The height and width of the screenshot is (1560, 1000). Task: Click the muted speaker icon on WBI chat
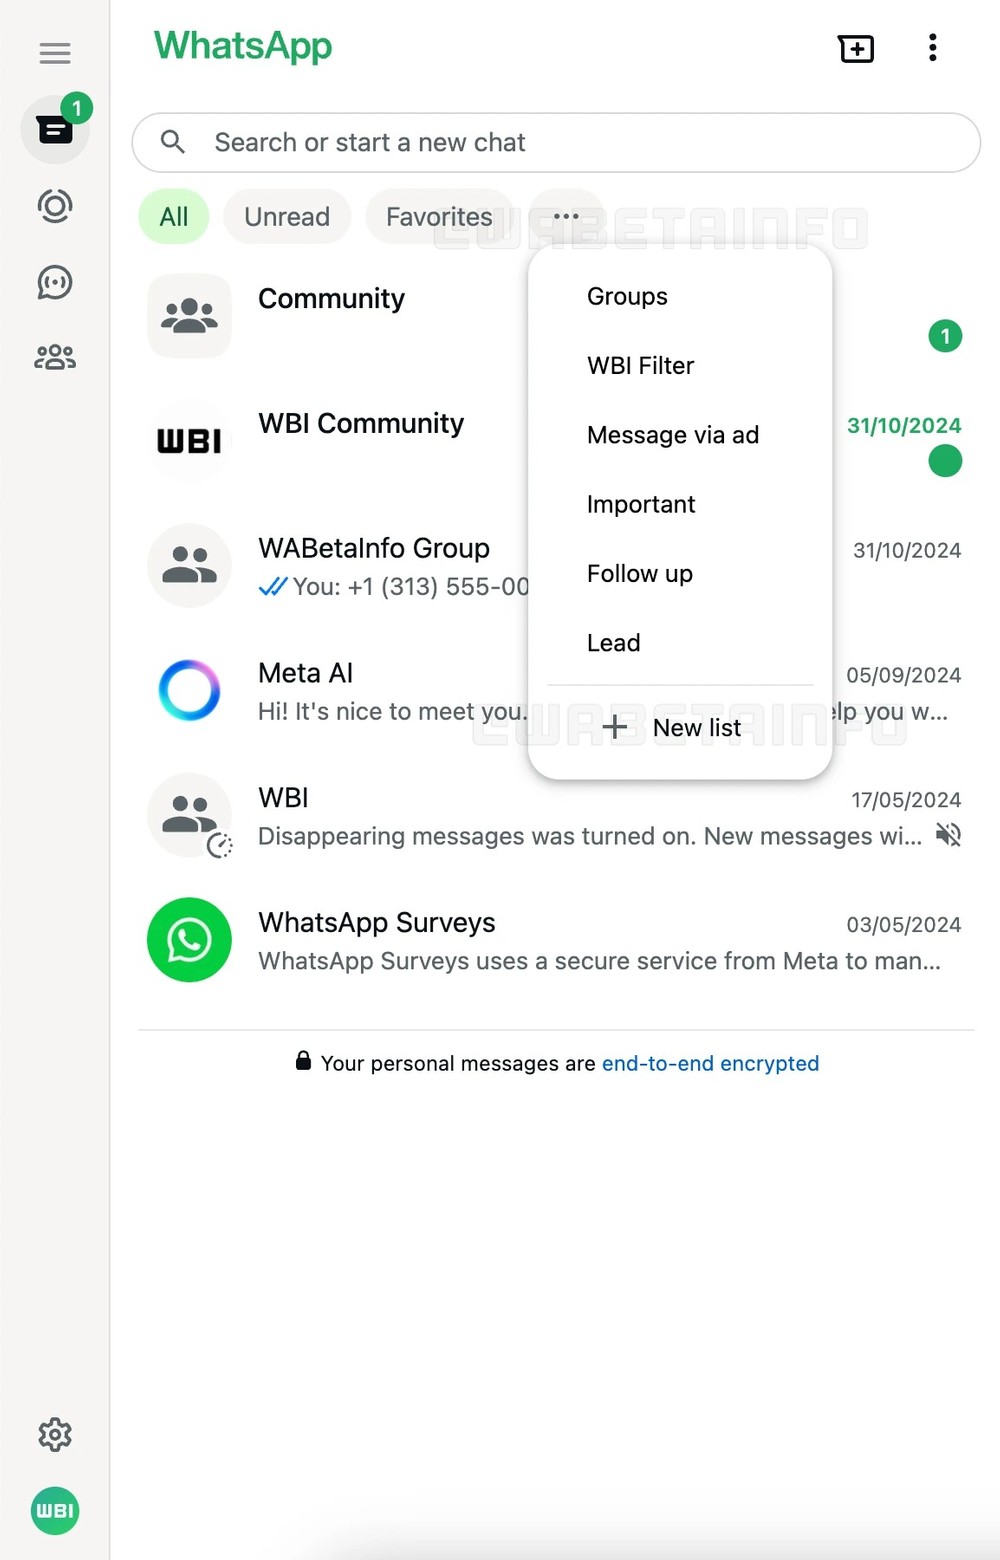[x=948, y=835]
